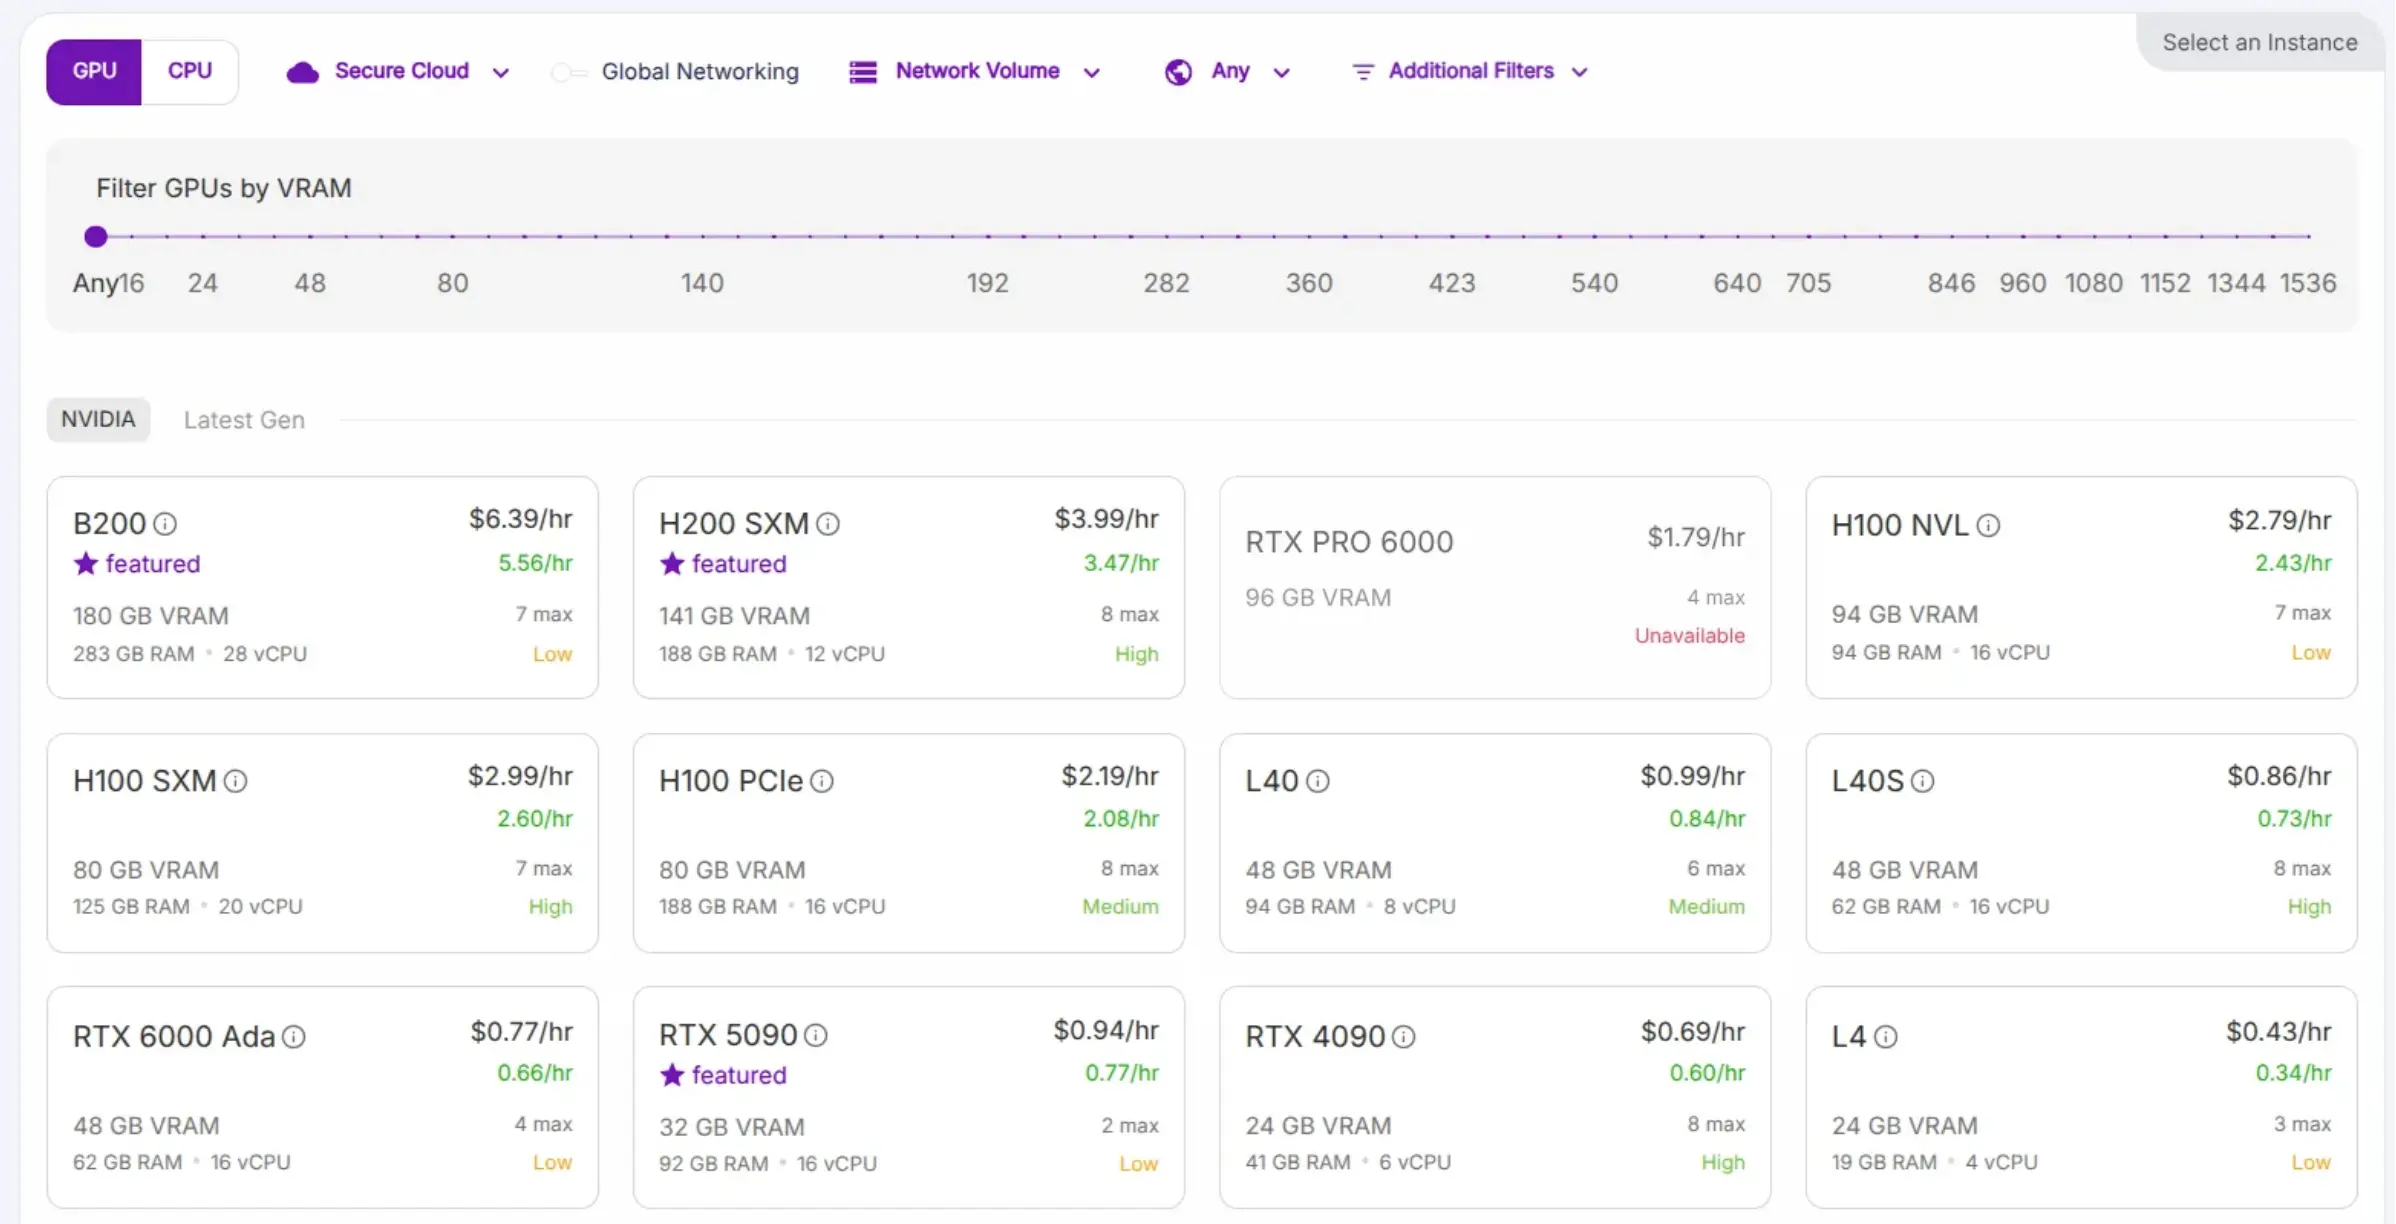
Task: Click info icon next to L40S
Action: [x=1922, y=781]
